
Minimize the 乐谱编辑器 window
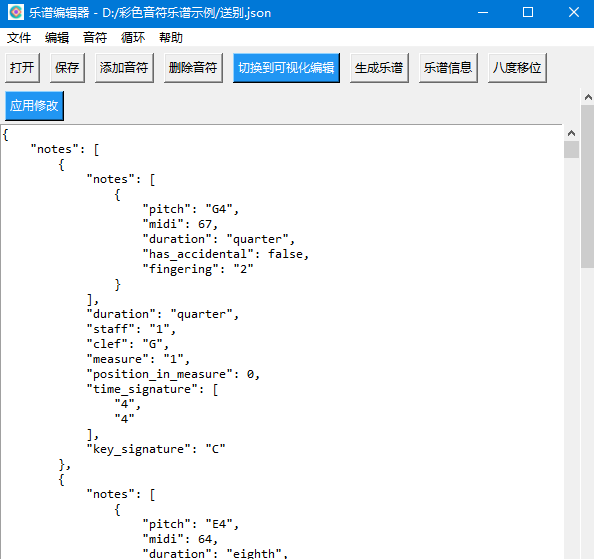[x=483, y=12]
